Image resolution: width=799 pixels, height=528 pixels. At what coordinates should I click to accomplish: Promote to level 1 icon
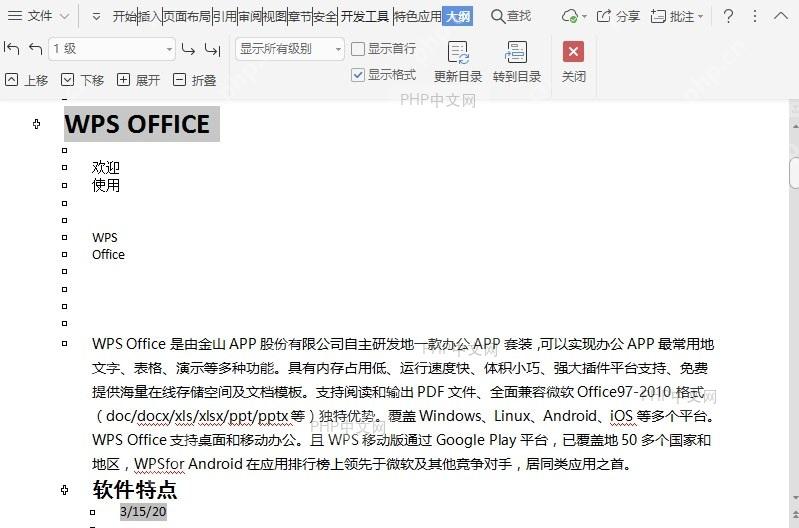pos(11,48)
